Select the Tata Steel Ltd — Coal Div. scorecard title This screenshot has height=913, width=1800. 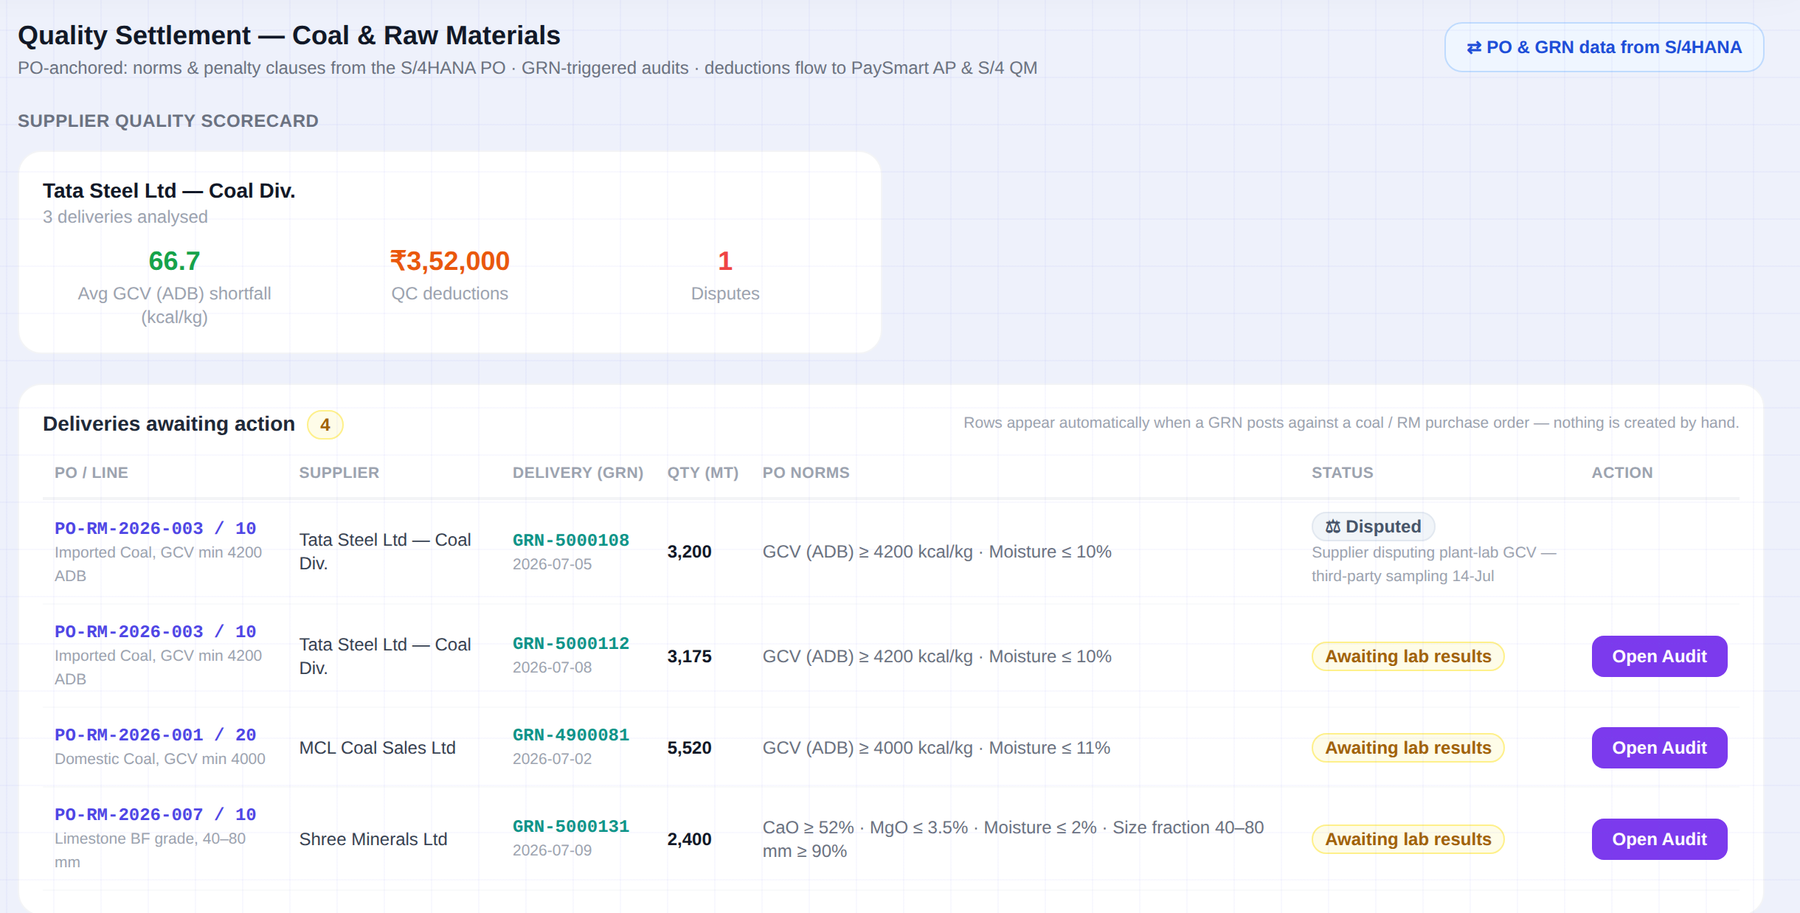pos(169,191)
